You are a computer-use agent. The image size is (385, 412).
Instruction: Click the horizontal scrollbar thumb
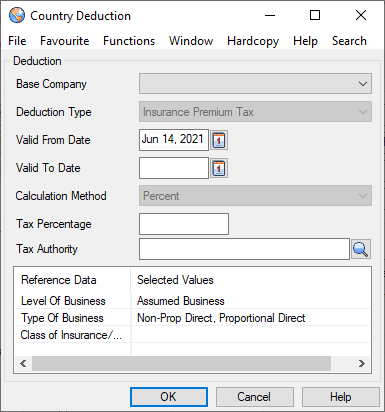(x=181, y=363)
